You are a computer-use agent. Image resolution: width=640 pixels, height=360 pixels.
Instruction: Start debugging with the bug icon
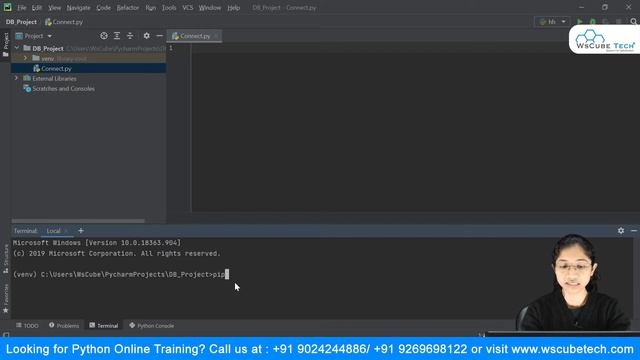pos(593,22)
